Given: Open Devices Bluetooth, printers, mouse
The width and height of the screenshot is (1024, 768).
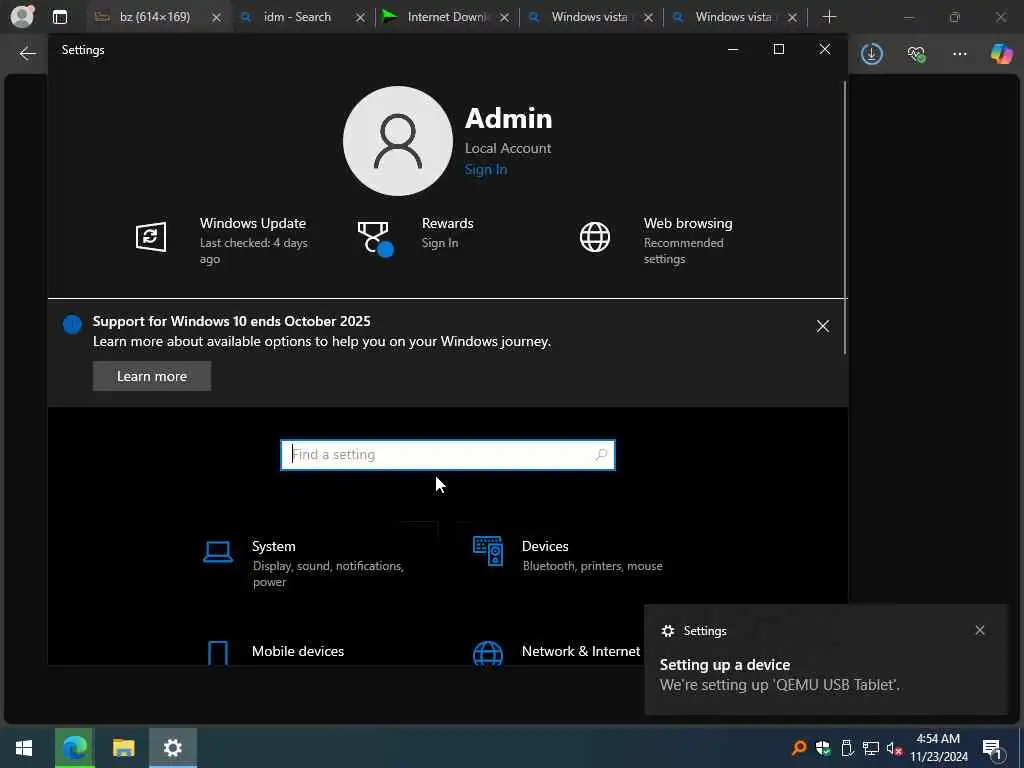Looking at the screenshot, I should 592,566.
